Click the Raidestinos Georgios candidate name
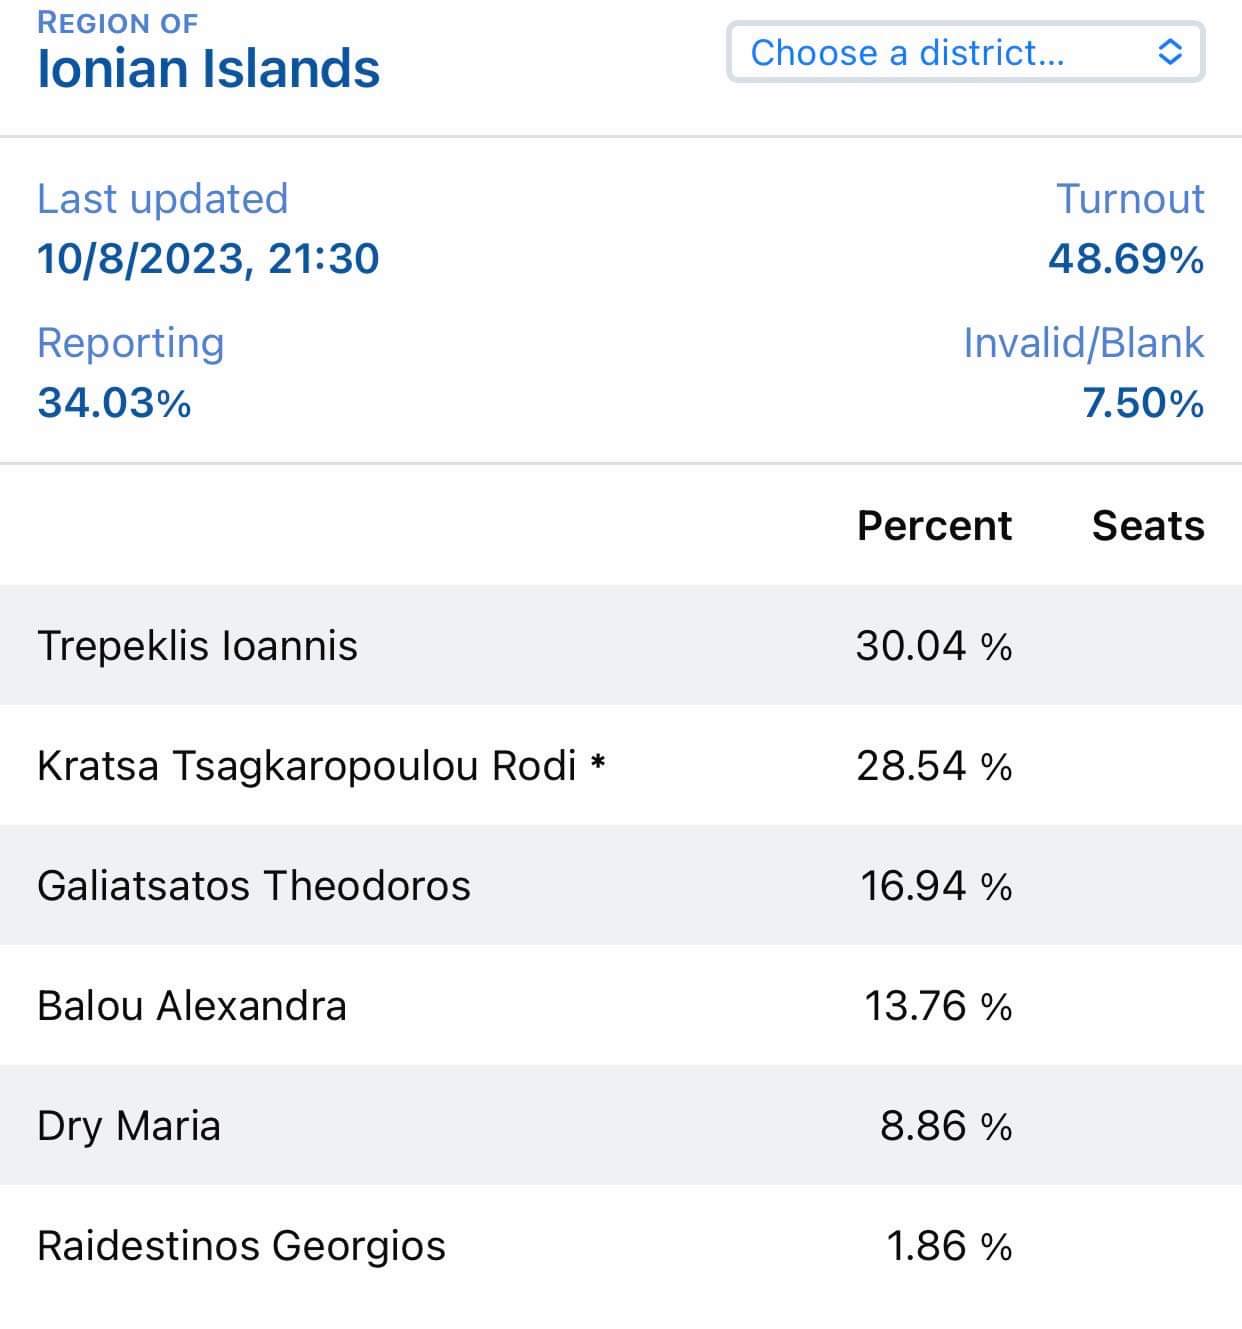The width and height of the screenshot is (1242, 1329). tap(241, 1247)
